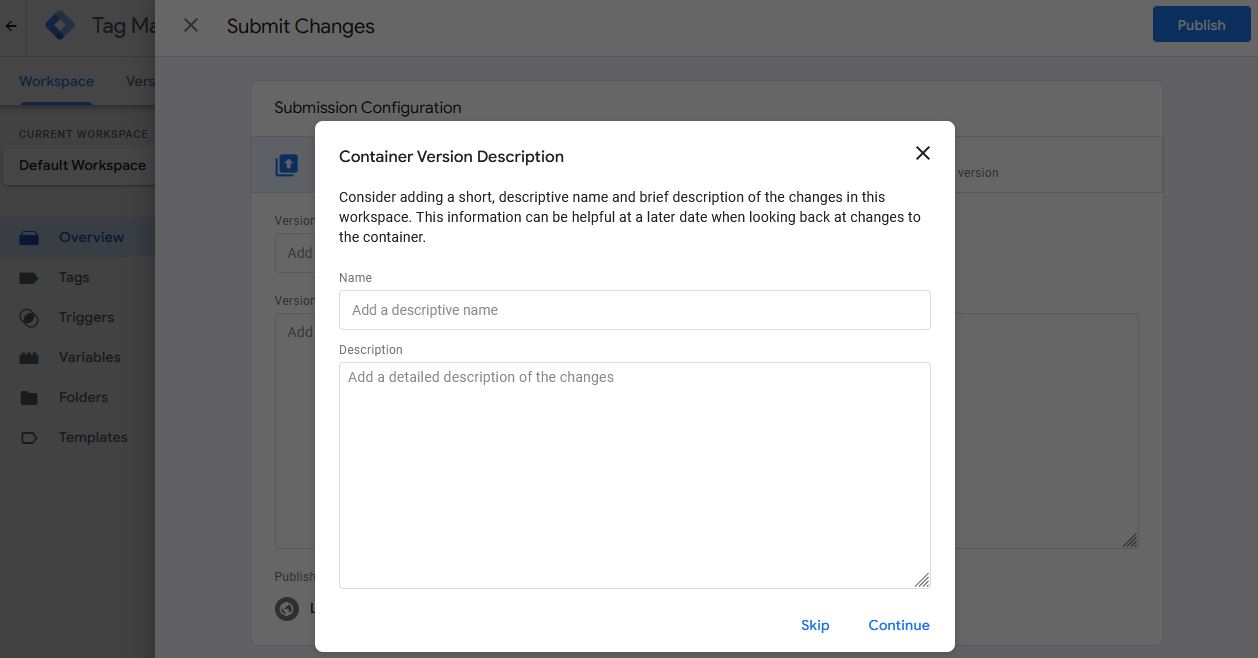Switch to the Workspace tab
The height and width of the screenshot is (658, 1258).
[56, 81]
